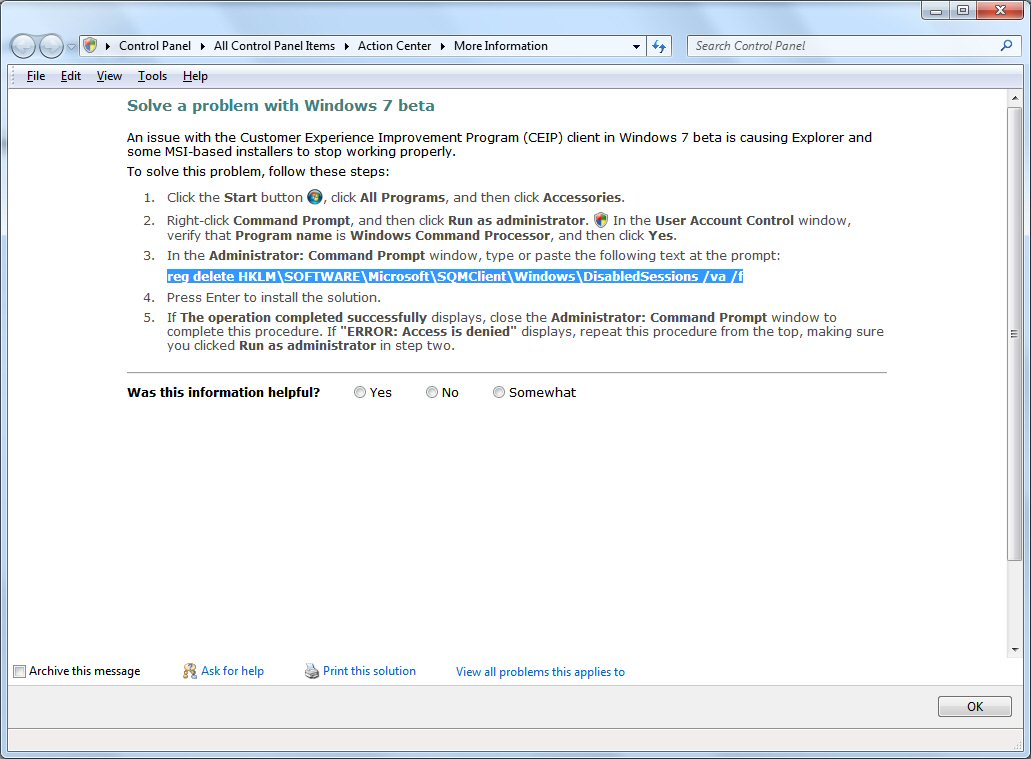This screenshot has height=759, width=1031.
Task: Go to All Control Panel Items breadcrumb
Action: pos(274,46)
